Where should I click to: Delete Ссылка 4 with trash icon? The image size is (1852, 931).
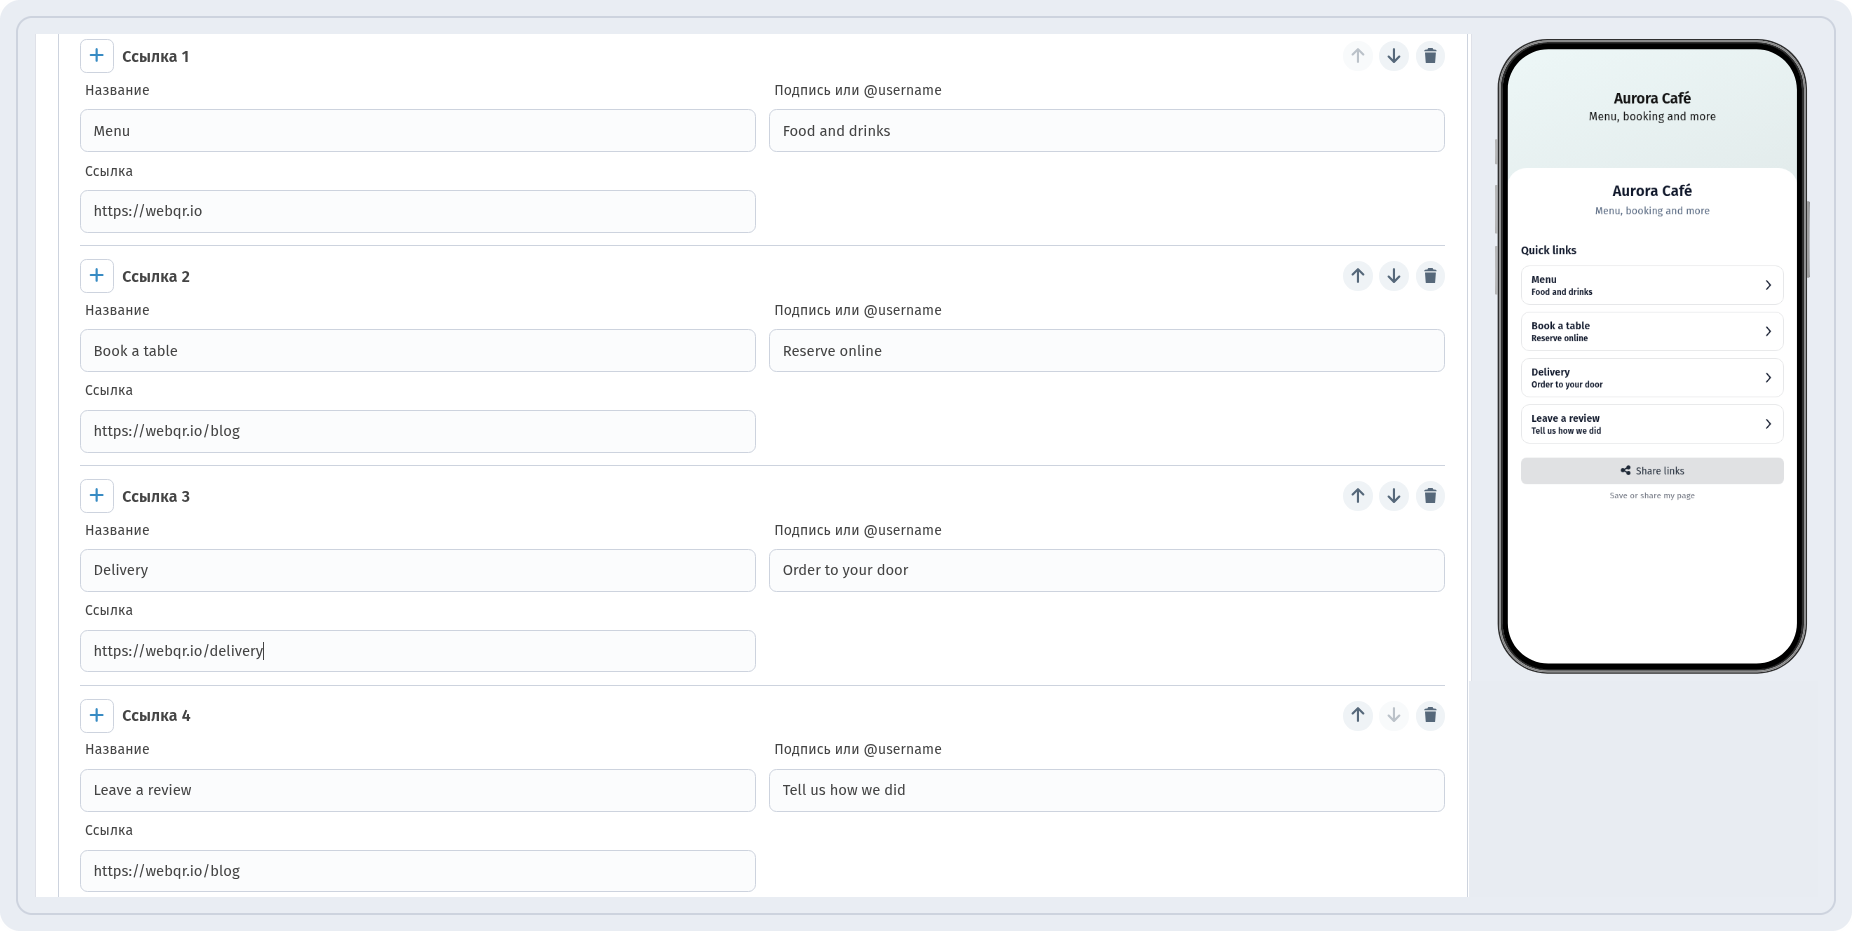point(1430,715)
